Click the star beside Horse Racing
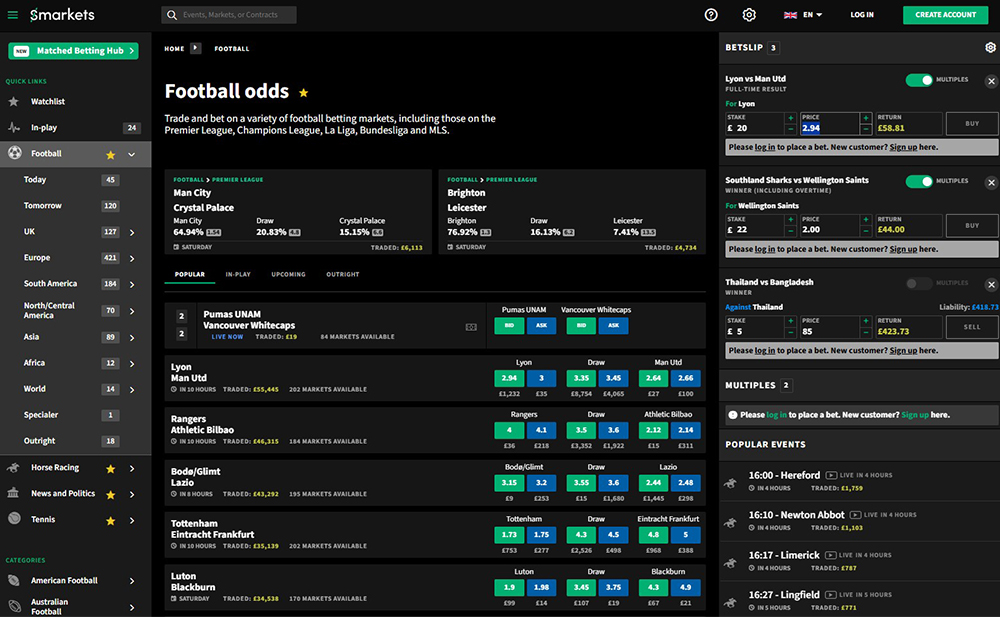This screenshot has height=617, width=1000. click(110, 468)
